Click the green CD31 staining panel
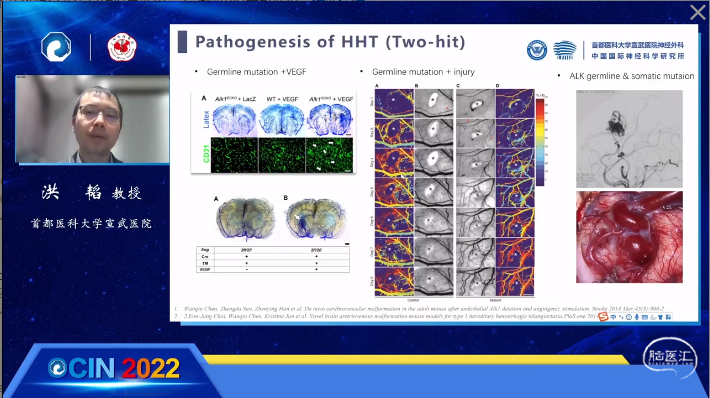Image resolution: width=710 pixels, height=398 pixels. click(x=282, y=155)
